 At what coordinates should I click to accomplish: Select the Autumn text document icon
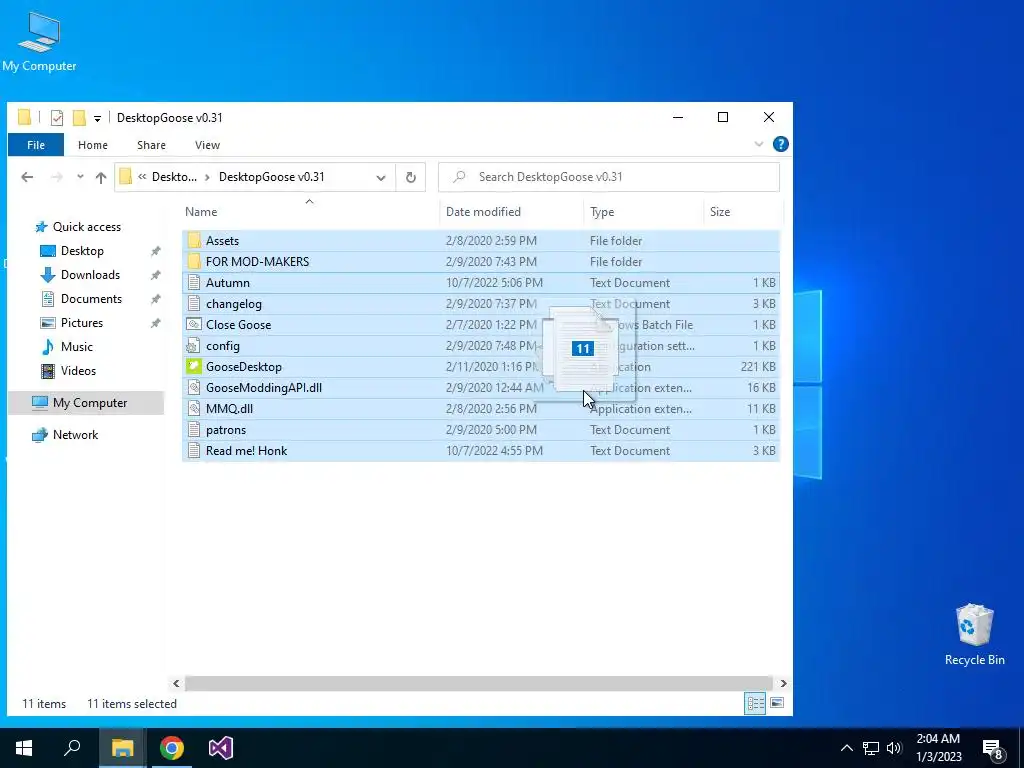point(193,283)
